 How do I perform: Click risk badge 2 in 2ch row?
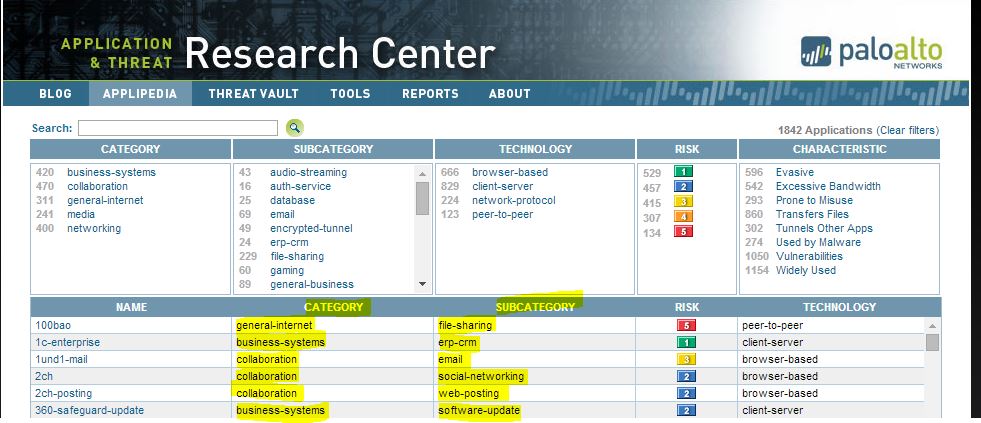click(x=686, y=376)
